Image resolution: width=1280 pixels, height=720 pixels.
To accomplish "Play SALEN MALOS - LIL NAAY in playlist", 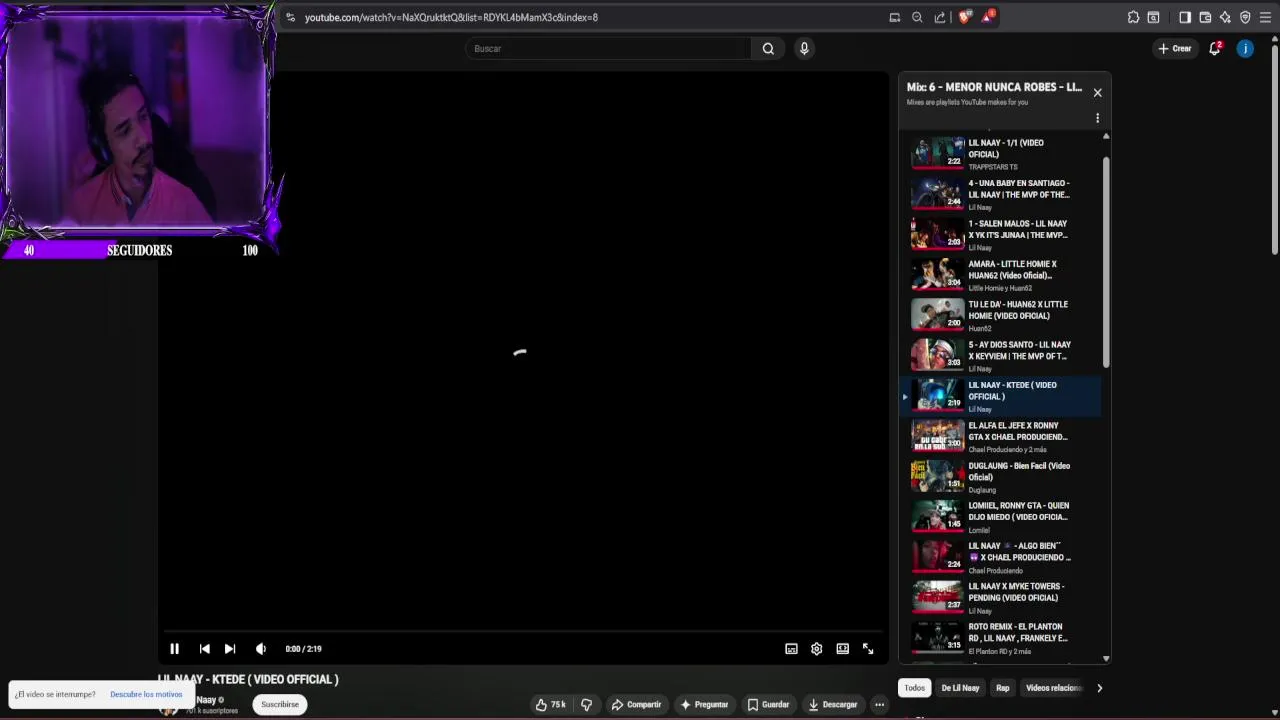I will tap(1000, 234).
